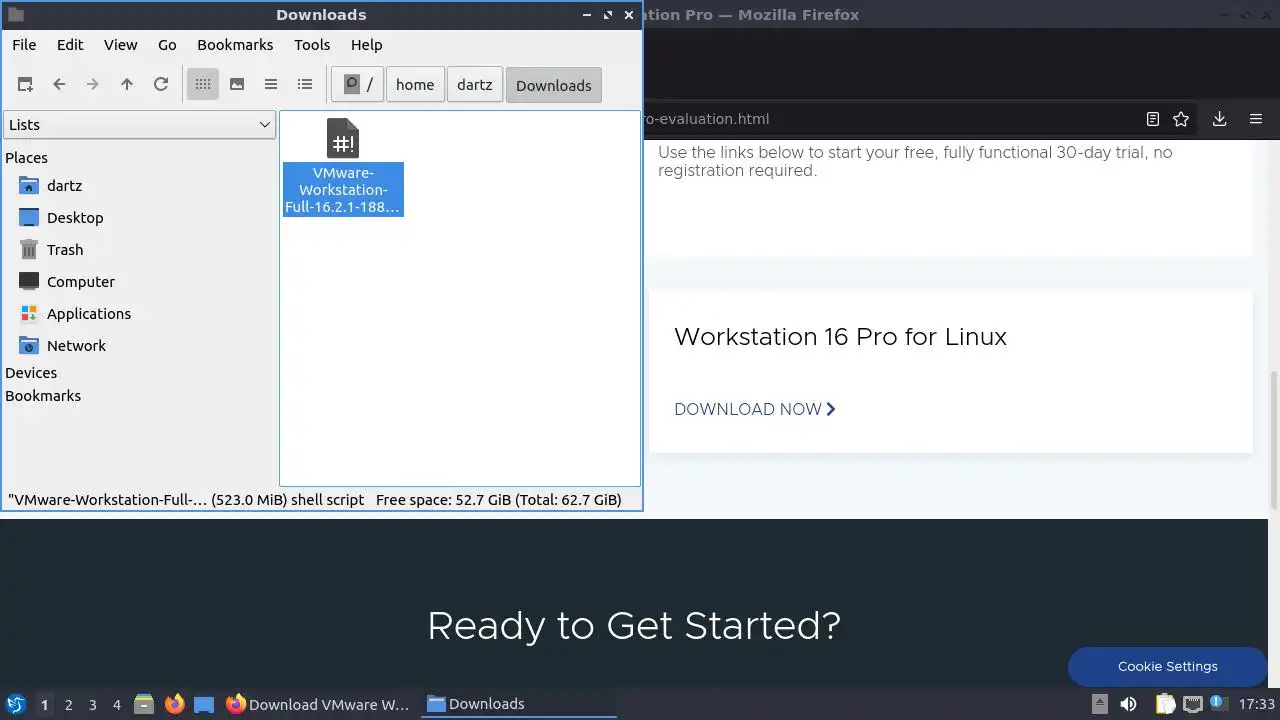
Task: Expand the Bookmarks section in sidebar
Action: coord(43,396)
